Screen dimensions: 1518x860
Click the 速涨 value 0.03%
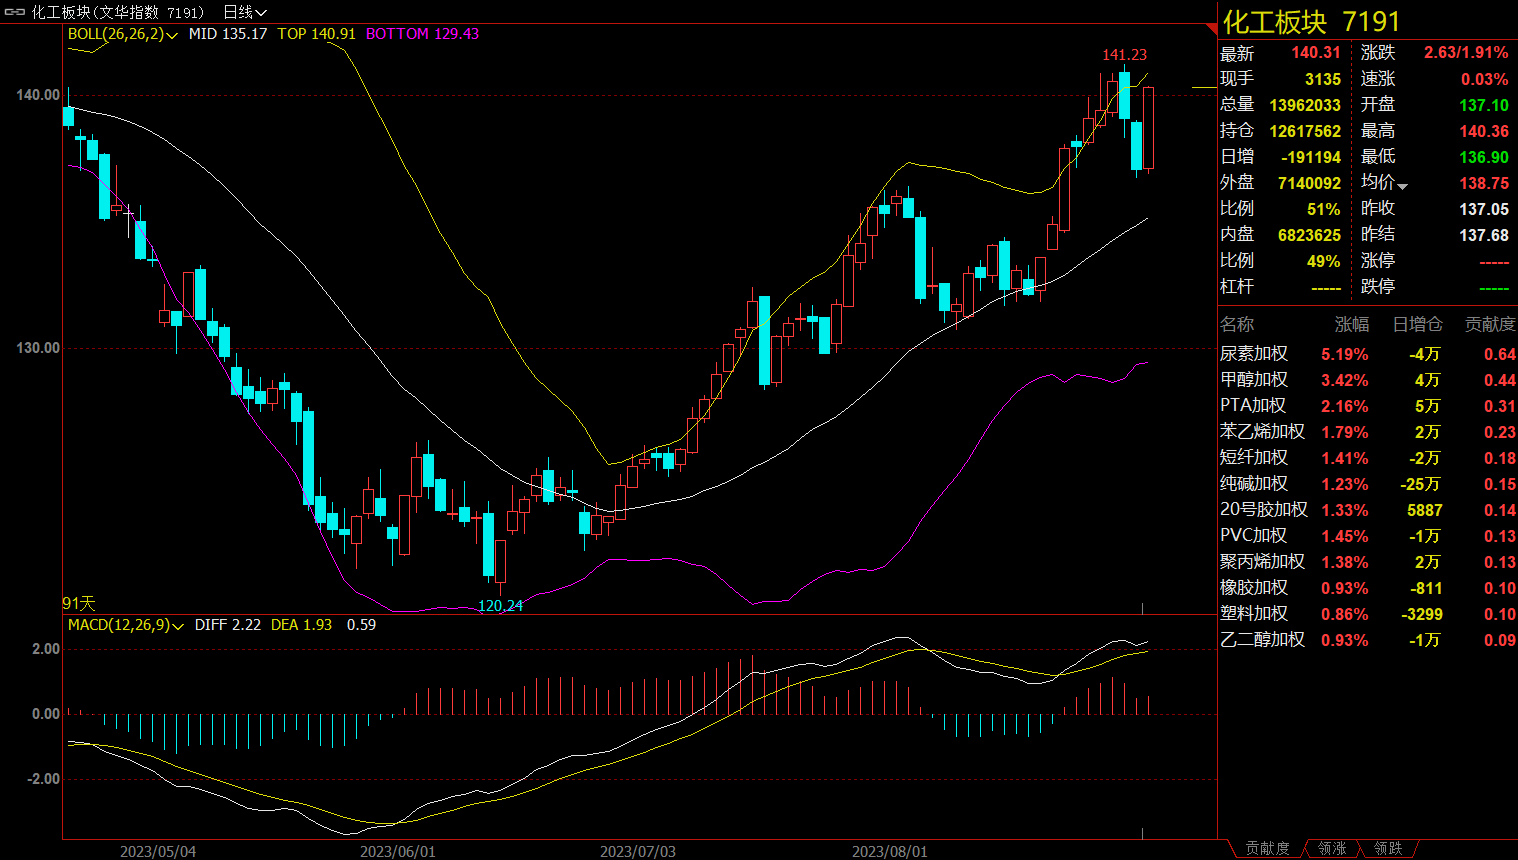tap(1484, 79)
